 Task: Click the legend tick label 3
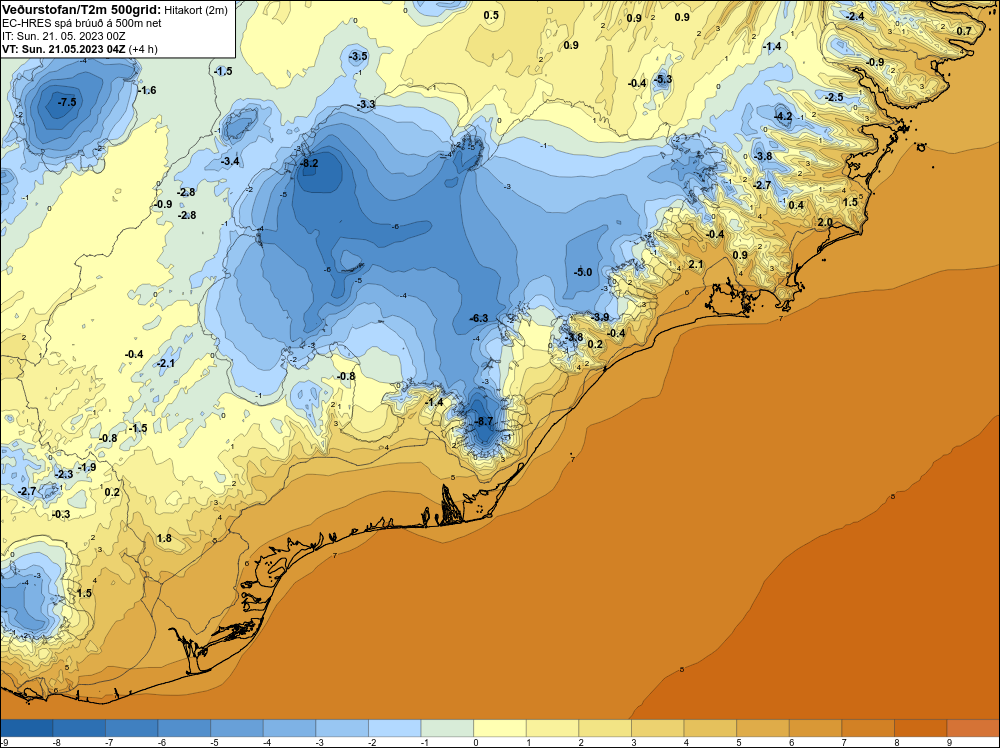point(634,742)
